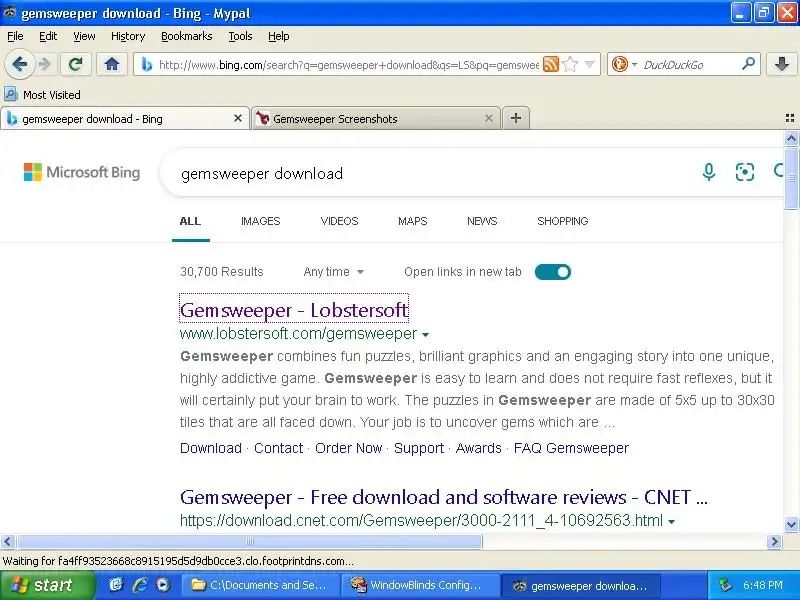Screen dimensions: 800x600
Task: Reload the page with the refresh icon
Action: pyautogui.click(x=76, y=65)
